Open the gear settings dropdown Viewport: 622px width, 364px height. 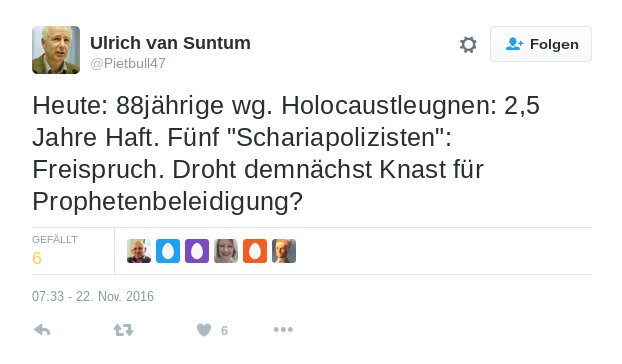pyautogui.click(x=468, y=44)
